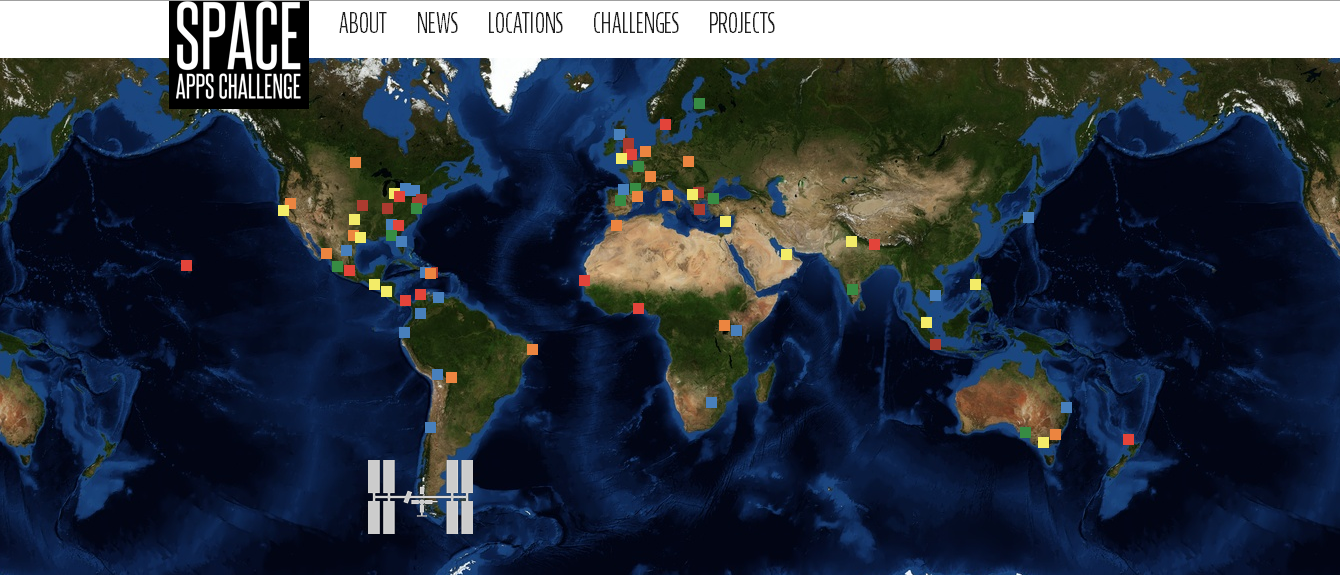
Task: Click the blue marker in Venezuela
Action: pos(438,297)
